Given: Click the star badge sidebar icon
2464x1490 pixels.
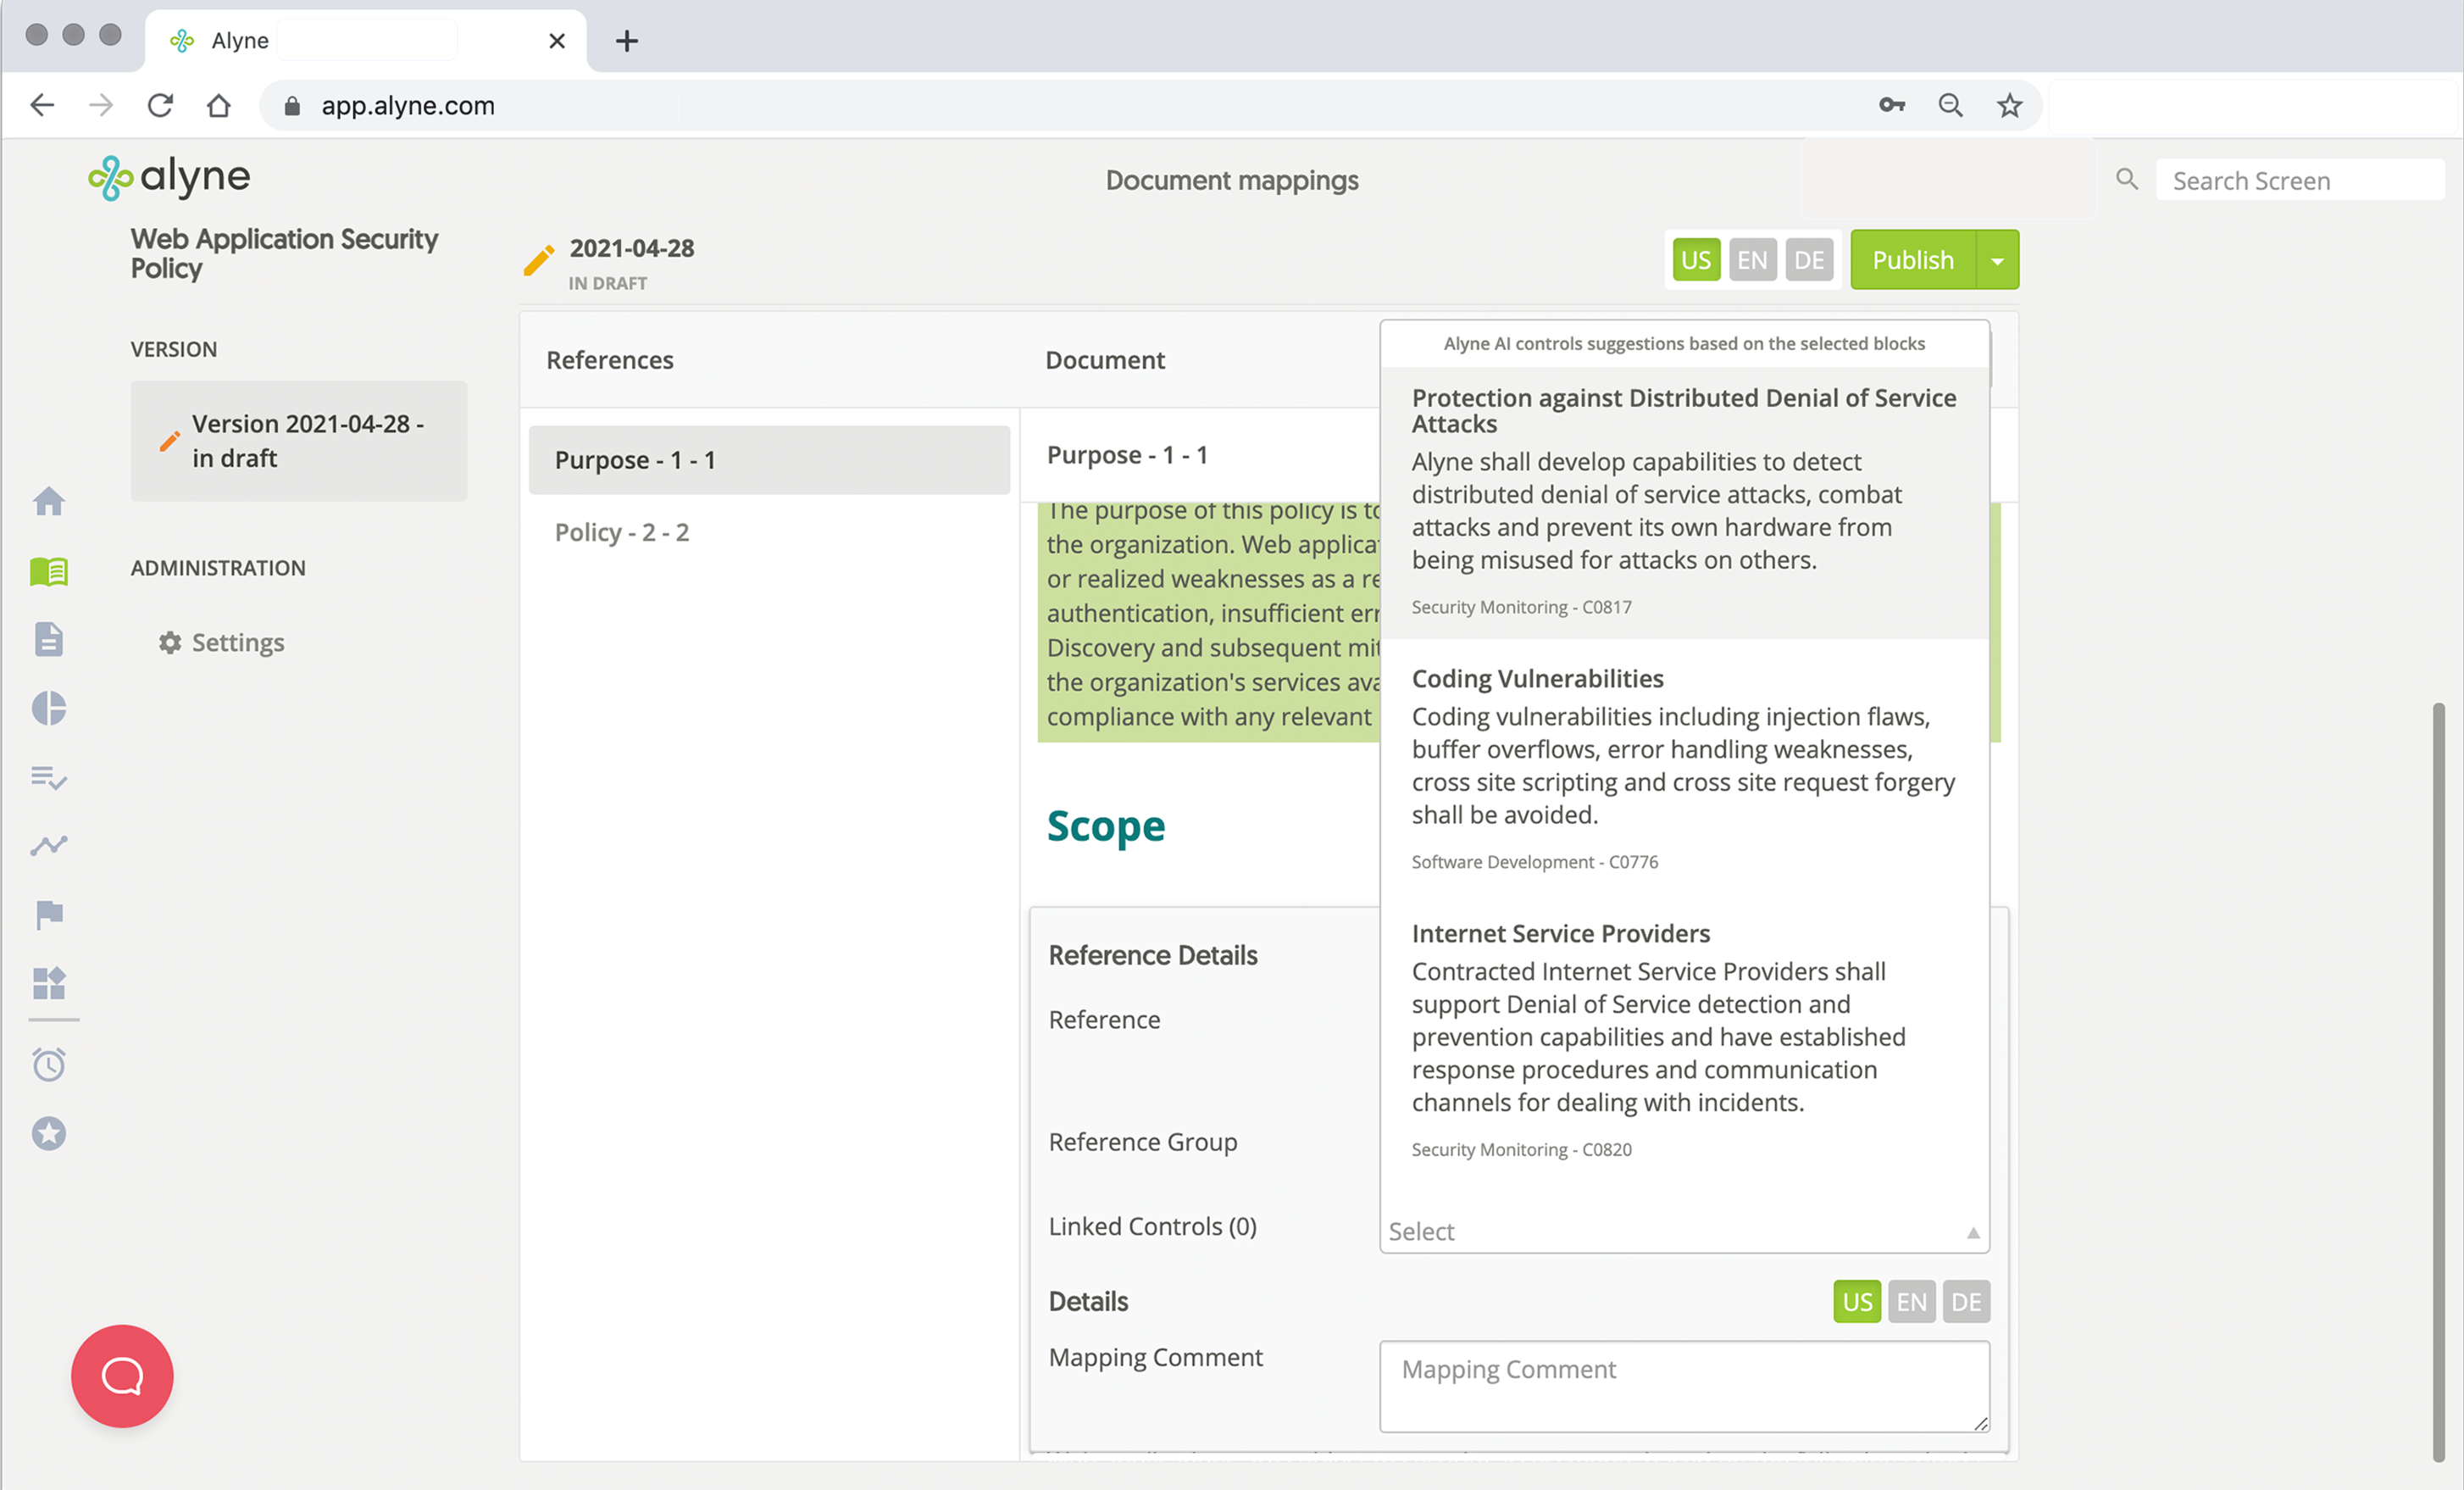Looking at the screenshot, I should pos(48,1133).
